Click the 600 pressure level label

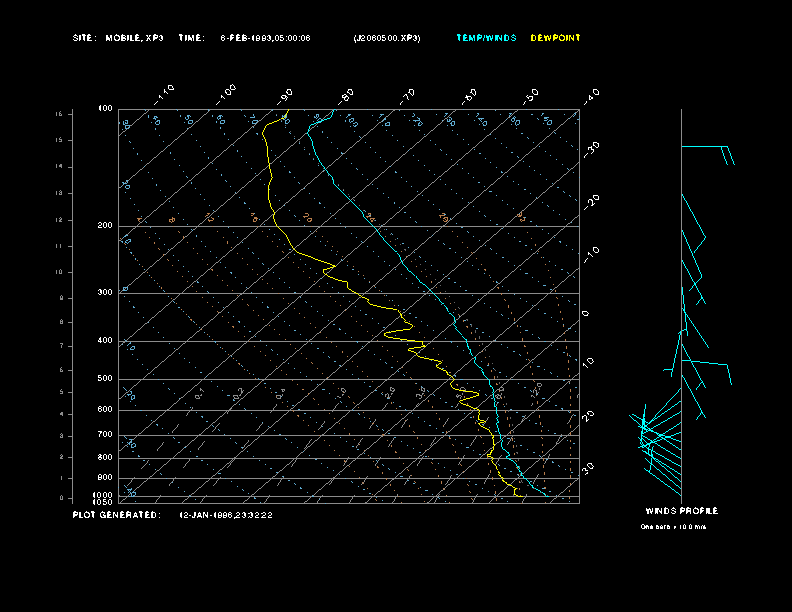(x=105, y=410)
